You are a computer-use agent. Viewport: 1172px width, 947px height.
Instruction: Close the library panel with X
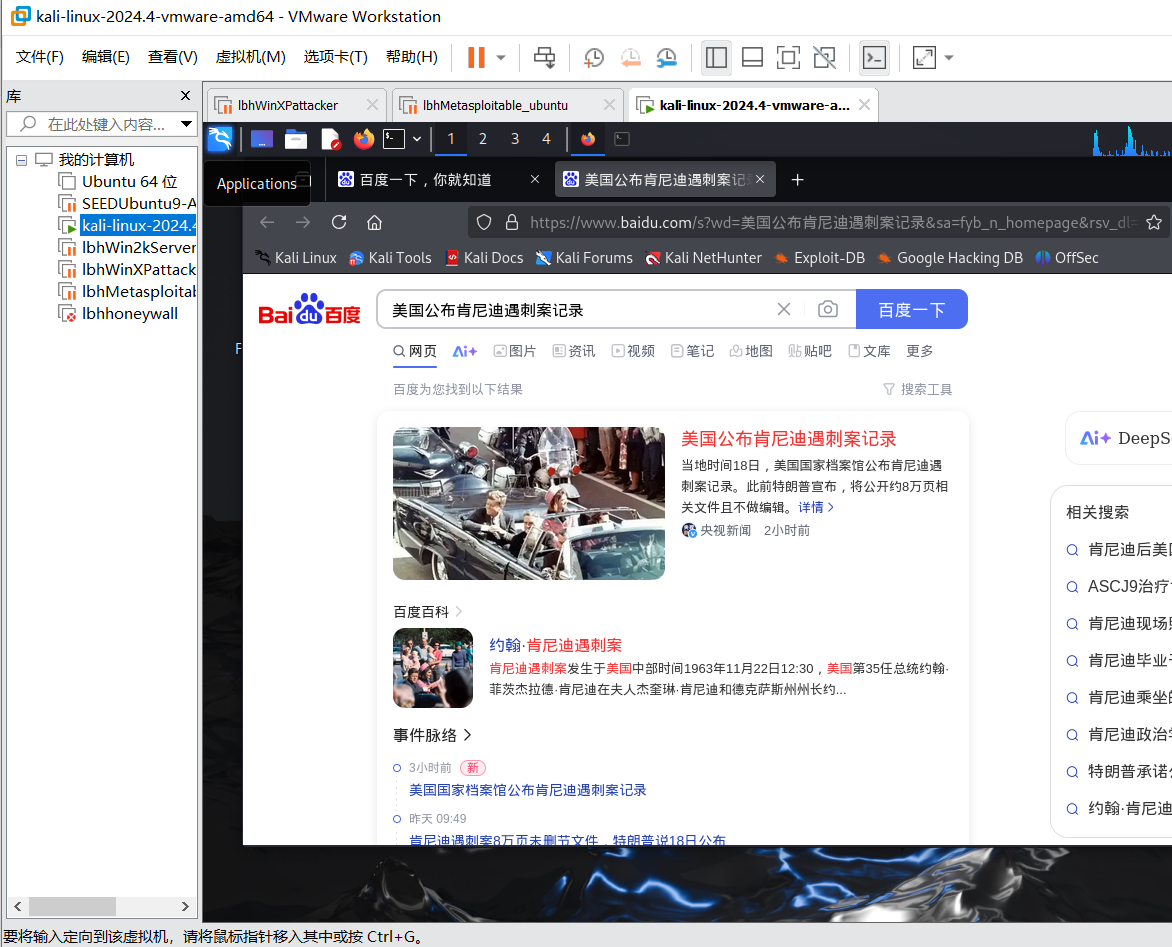(x=185, y=96)
